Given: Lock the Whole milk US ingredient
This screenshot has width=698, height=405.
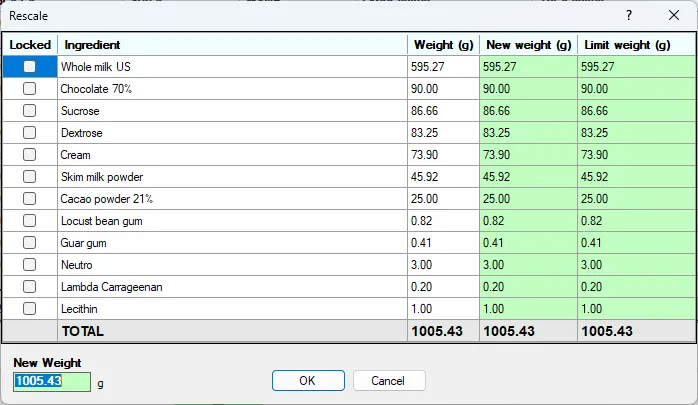Looking at the screenshot, I should click(29, 67).
